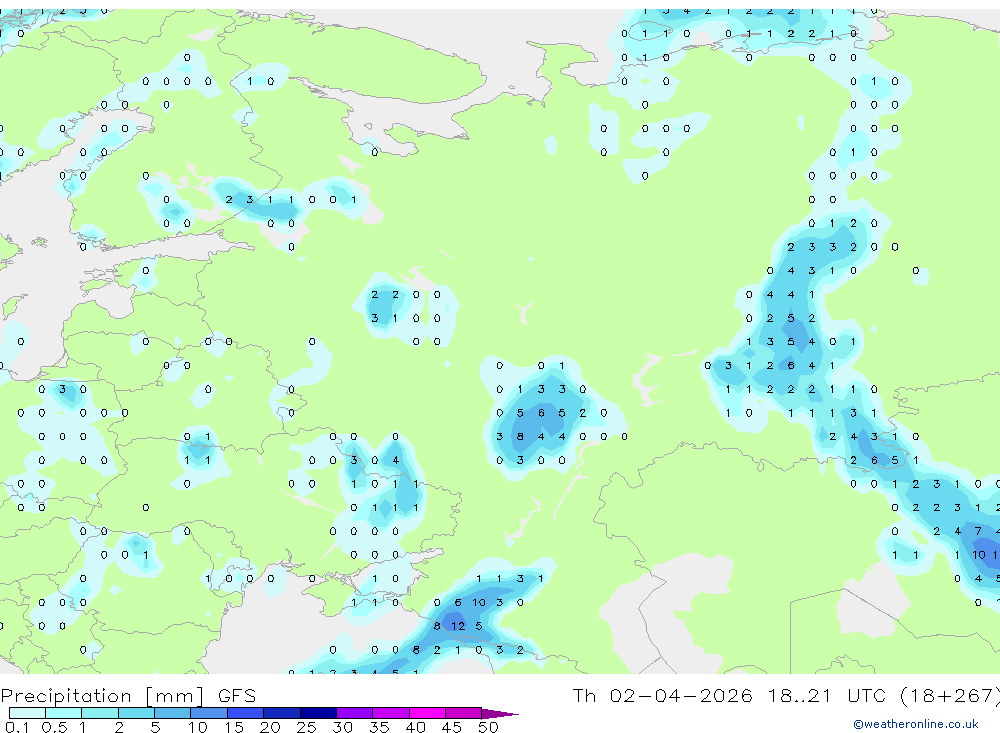The width and height of the screenshot is (1000, 733).
Task: Click the 25–30 mm dark blue swatch
Action: click(318, 713)
